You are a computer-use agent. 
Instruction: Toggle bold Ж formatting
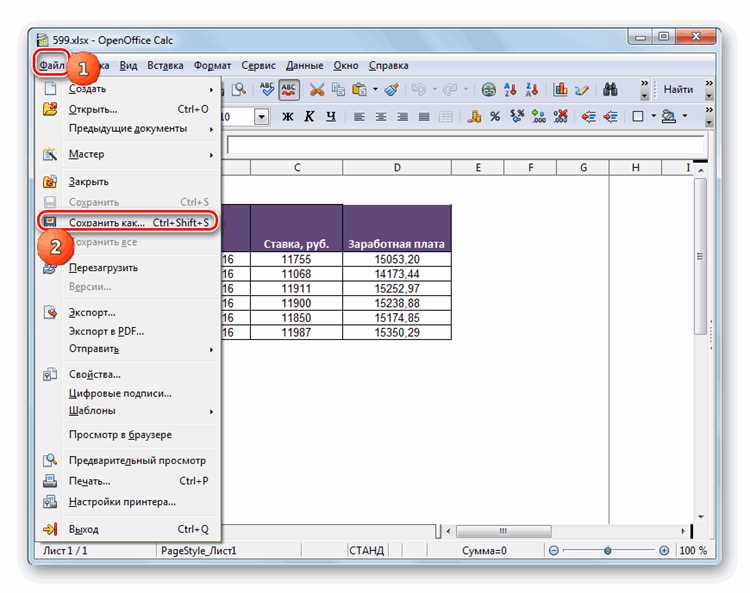287,117
